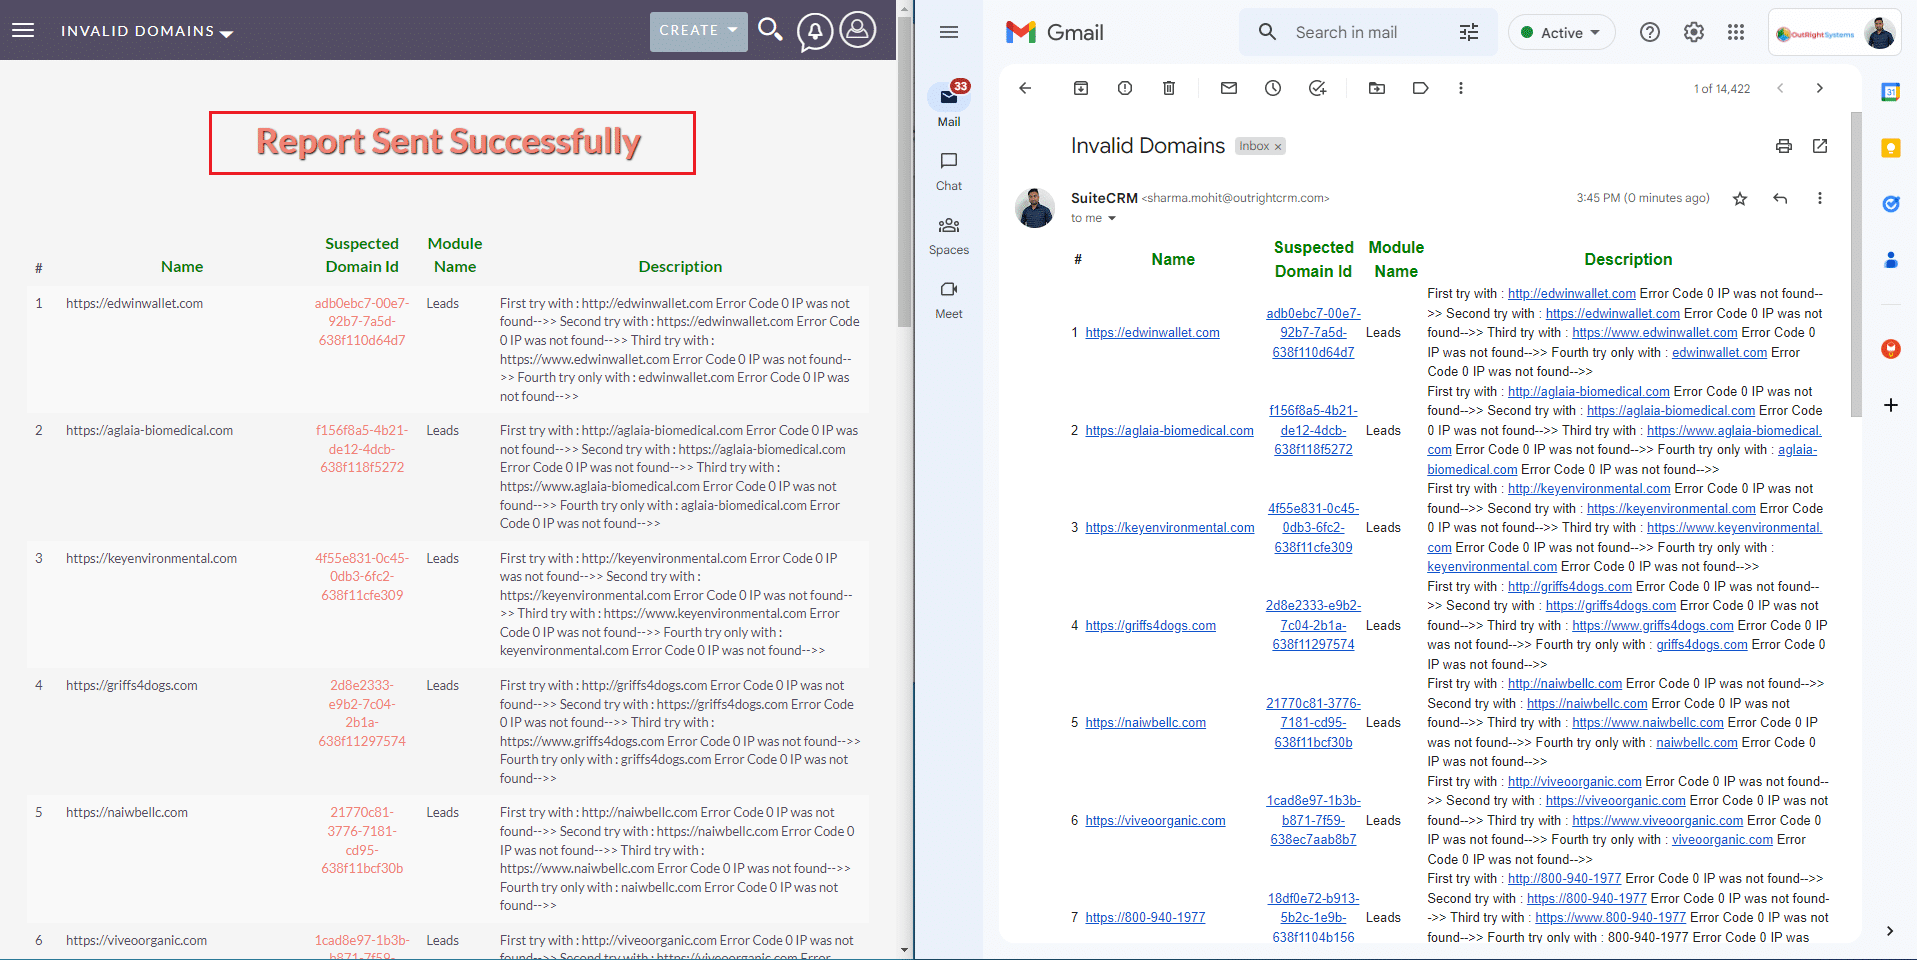Open domain ID 2d8e2333 in SuiteCRM table
This screenshot has width=1917, height=960.
[x=362, y=713]
